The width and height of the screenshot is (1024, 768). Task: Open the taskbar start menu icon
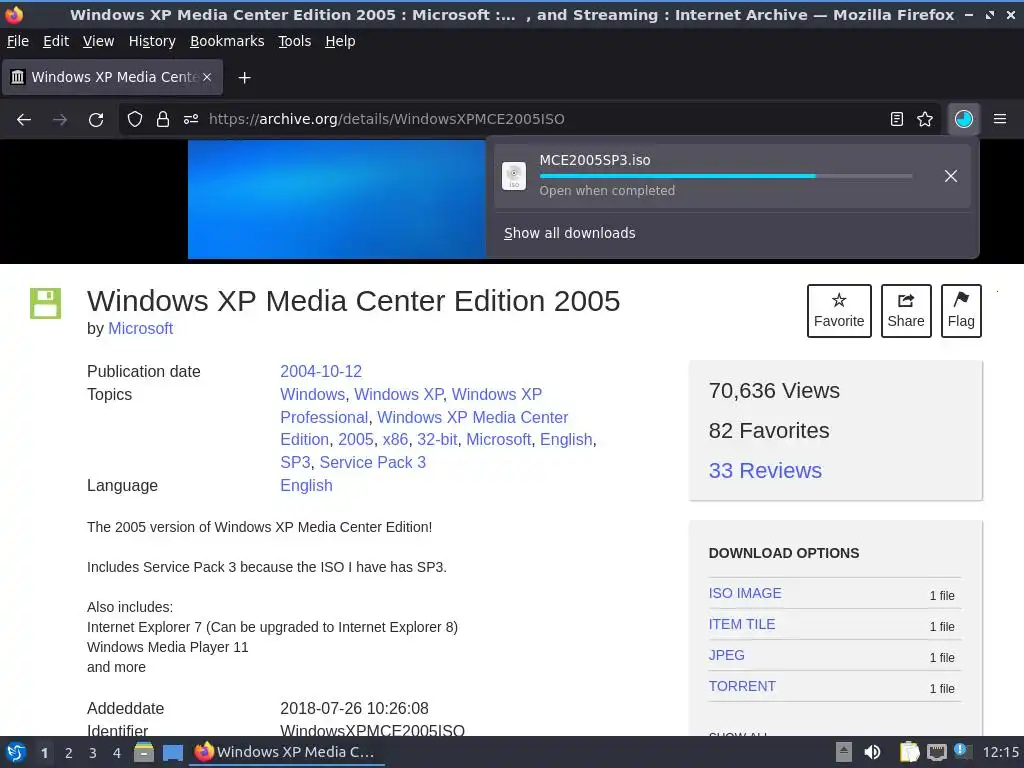(x=16, y=752)
